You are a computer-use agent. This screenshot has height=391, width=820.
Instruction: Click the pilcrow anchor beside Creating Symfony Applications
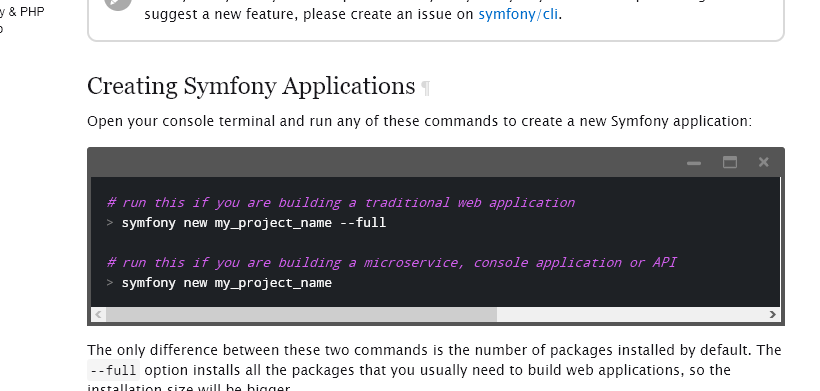click(x=426, y=88)
